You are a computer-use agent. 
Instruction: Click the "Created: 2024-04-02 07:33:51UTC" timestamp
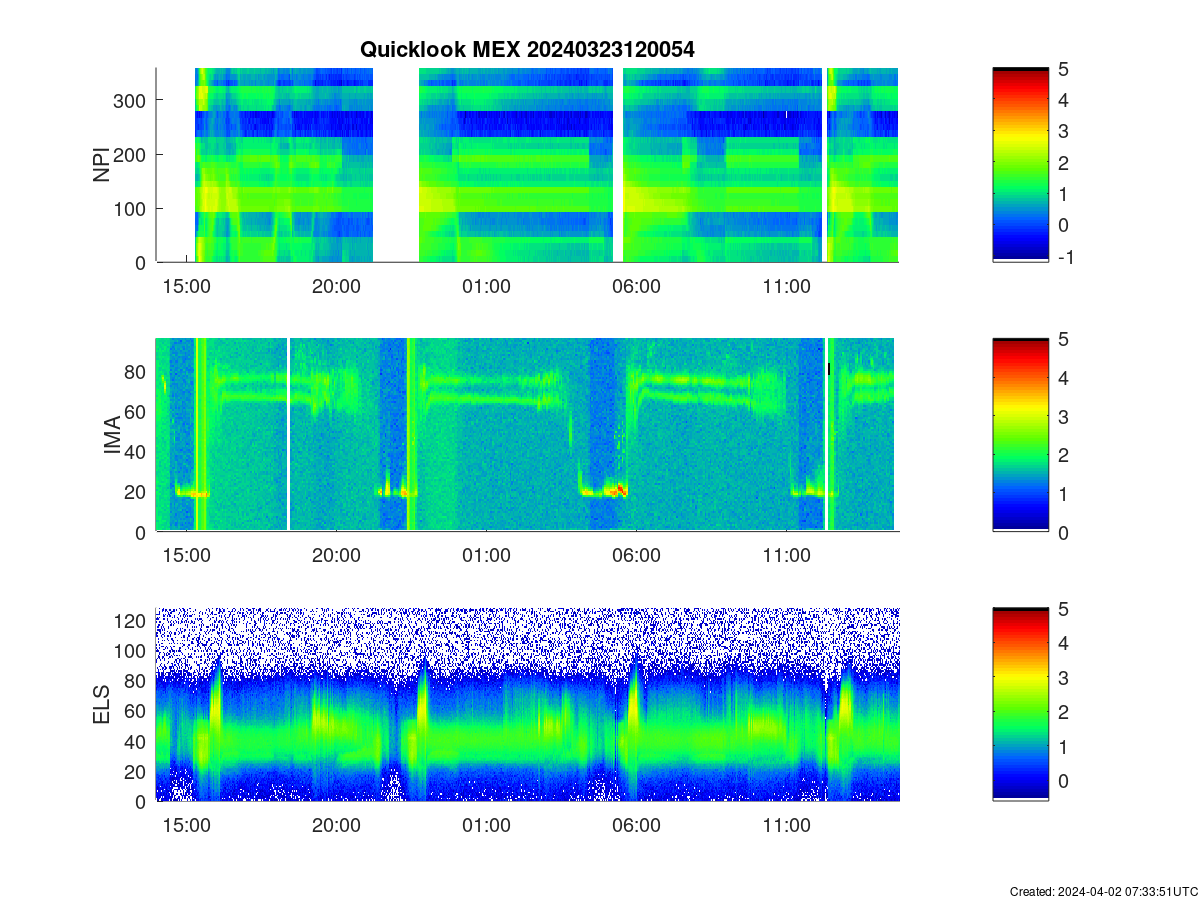(1103, 891)
